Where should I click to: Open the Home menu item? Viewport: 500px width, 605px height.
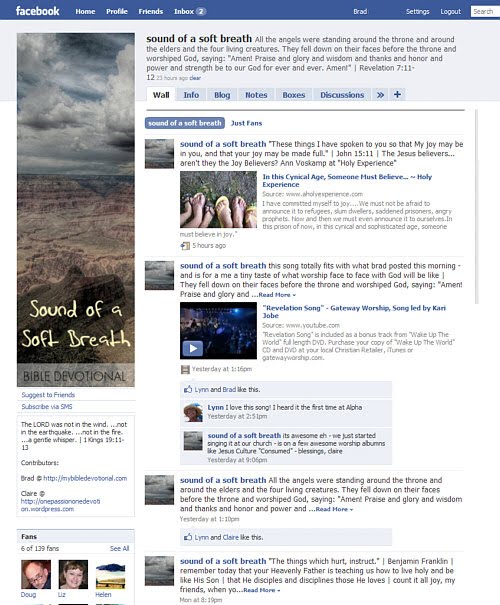click(x=85, y=12)
